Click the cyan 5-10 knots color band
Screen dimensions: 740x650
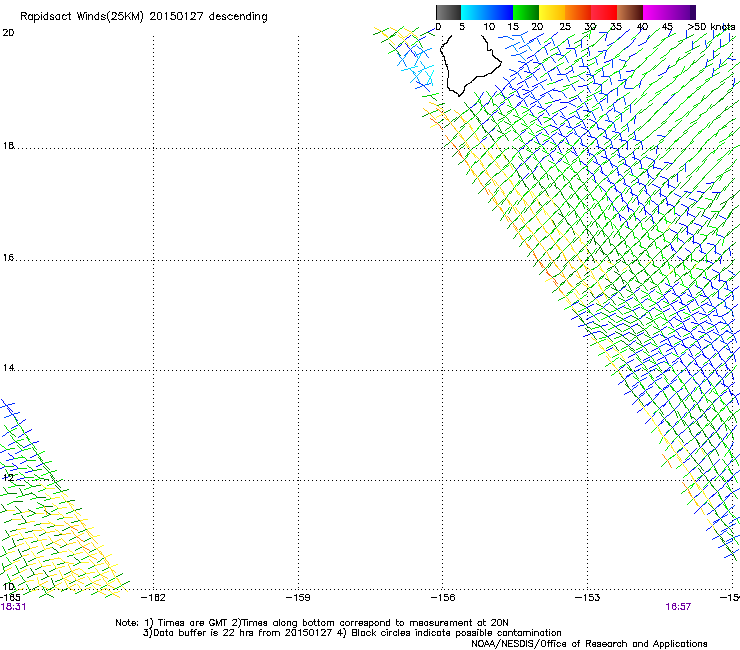click(x=474, y=12)
